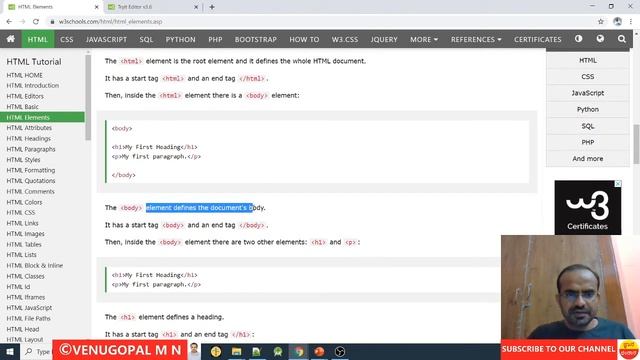Open HTML Links in the sidebar
The width and height of the screenshot is (640, 360).
click(22, 223)
